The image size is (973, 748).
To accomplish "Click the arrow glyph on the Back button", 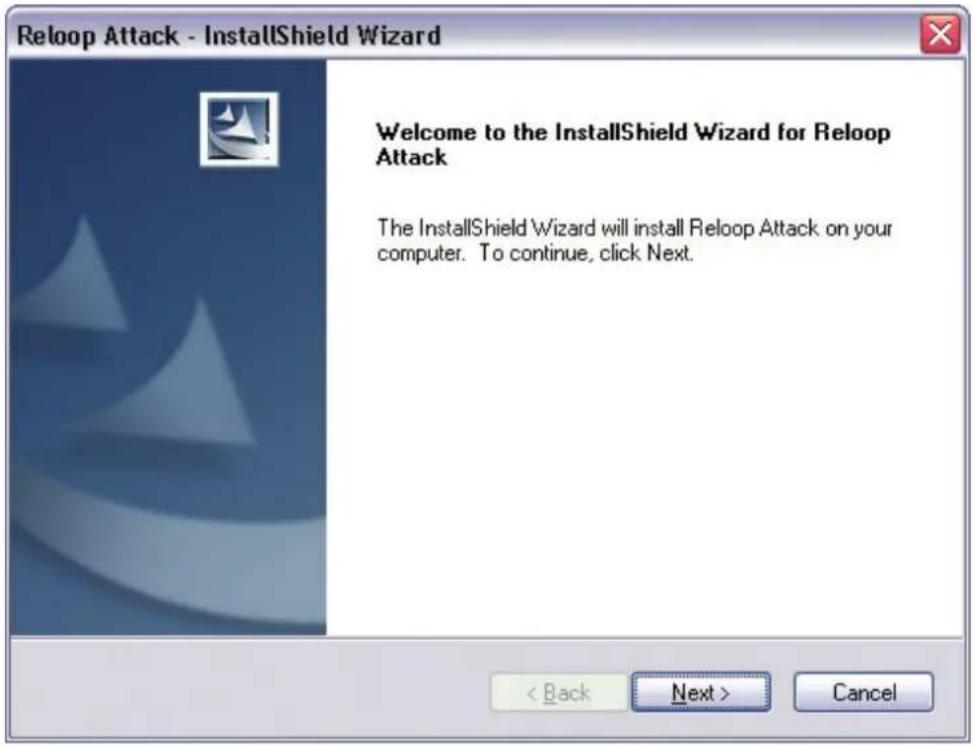I will click(x=531, y=693).
